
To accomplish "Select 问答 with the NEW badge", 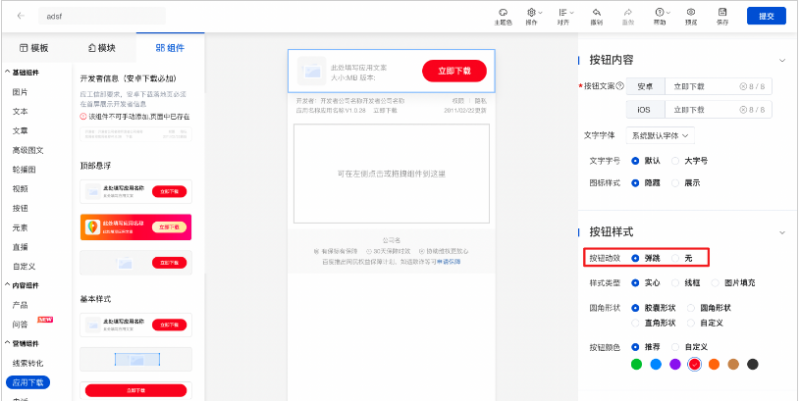I will pos(20,324).
